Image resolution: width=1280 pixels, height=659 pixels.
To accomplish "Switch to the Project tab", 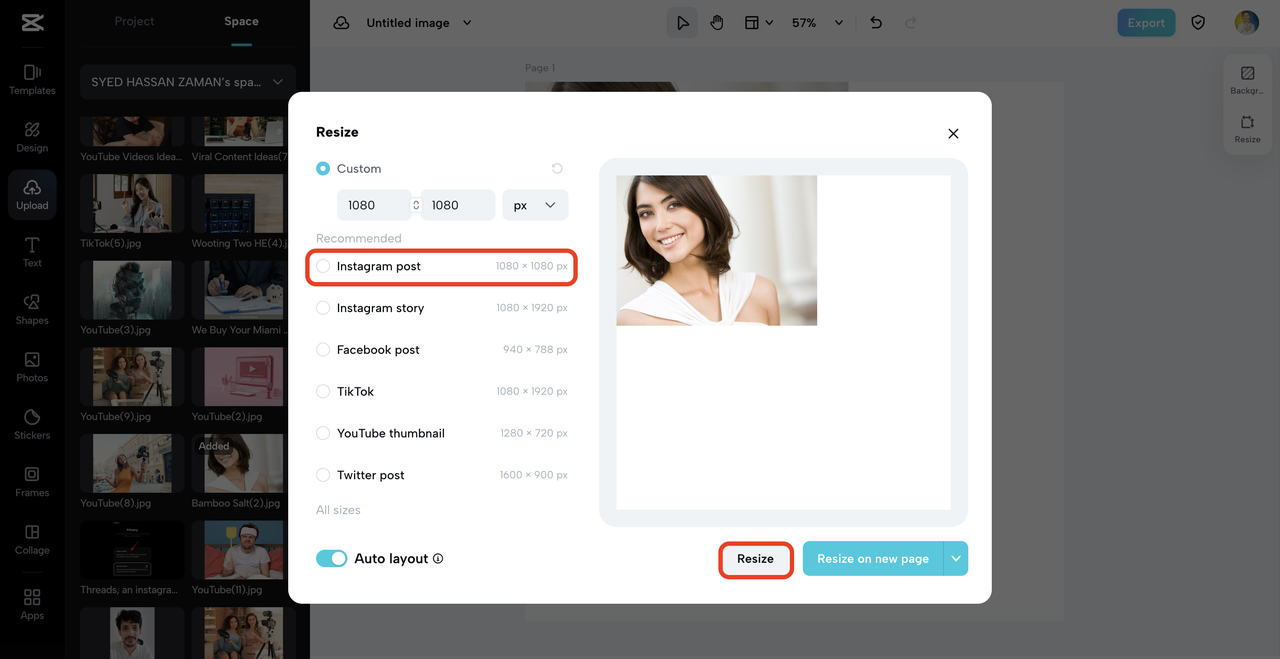I will pos(134,21).
